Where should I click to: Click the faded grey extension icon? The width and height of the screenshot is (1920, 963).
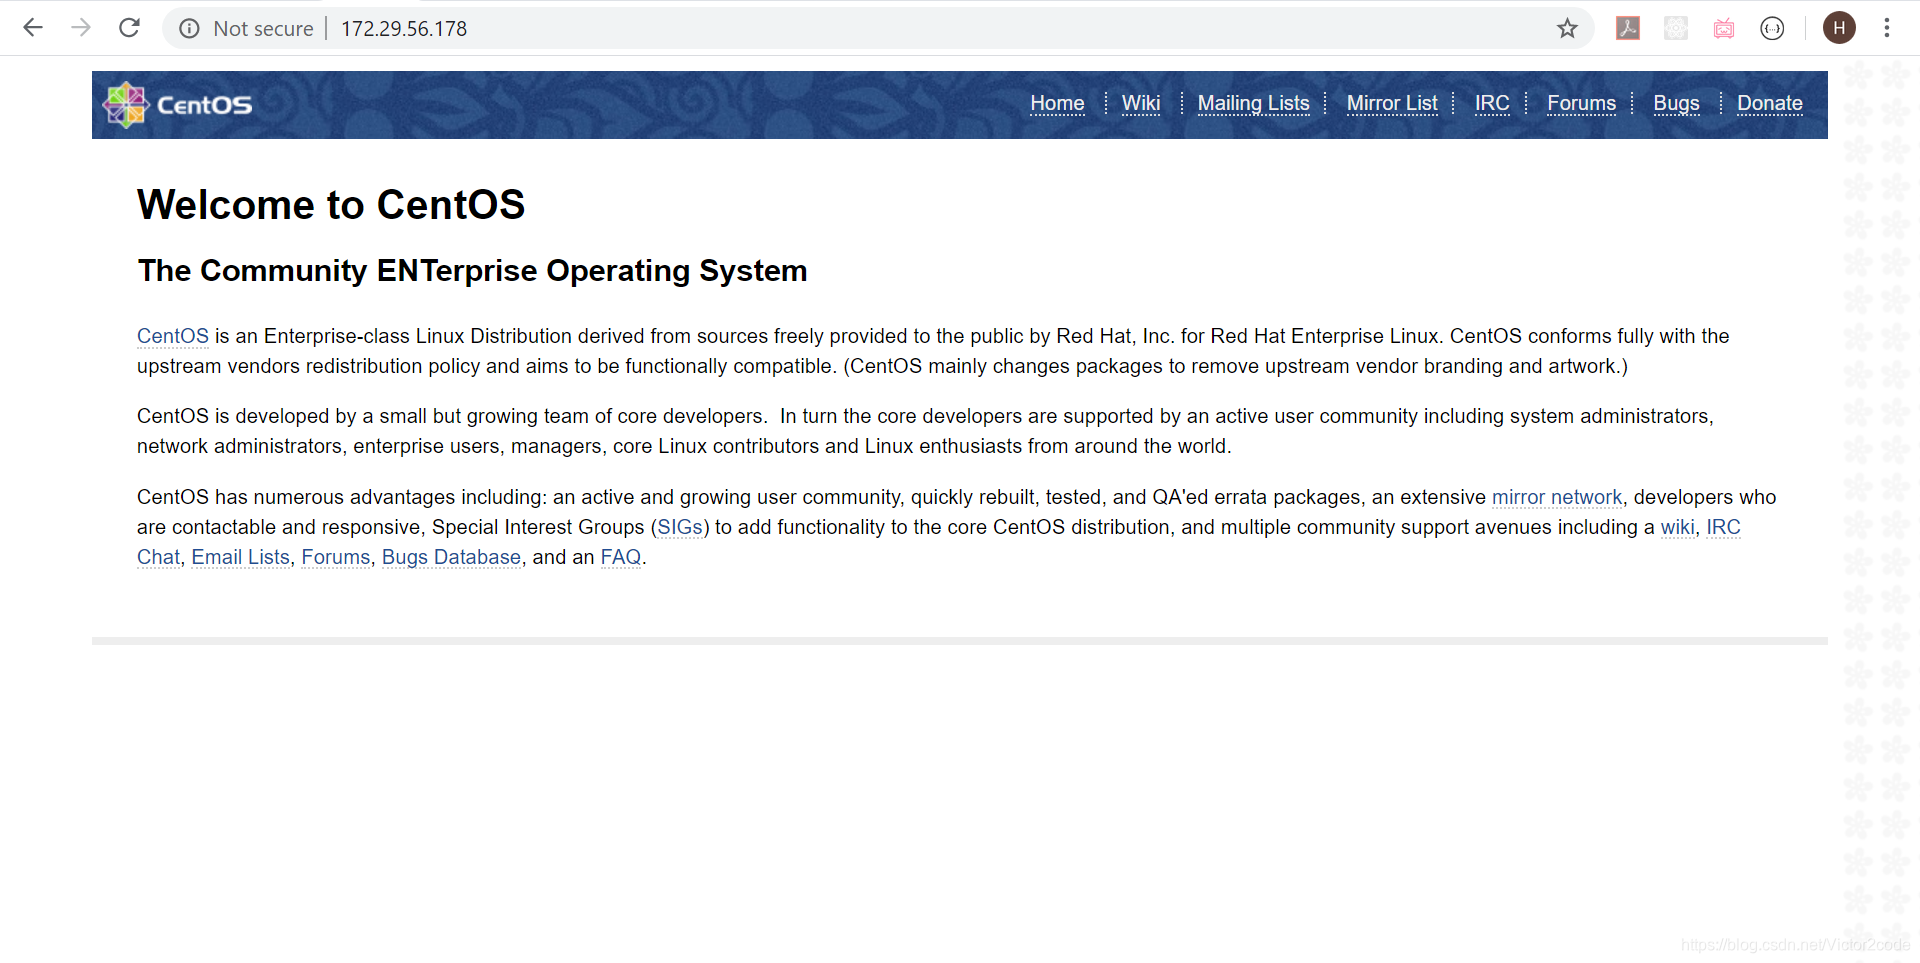(x=1676, y=28)
